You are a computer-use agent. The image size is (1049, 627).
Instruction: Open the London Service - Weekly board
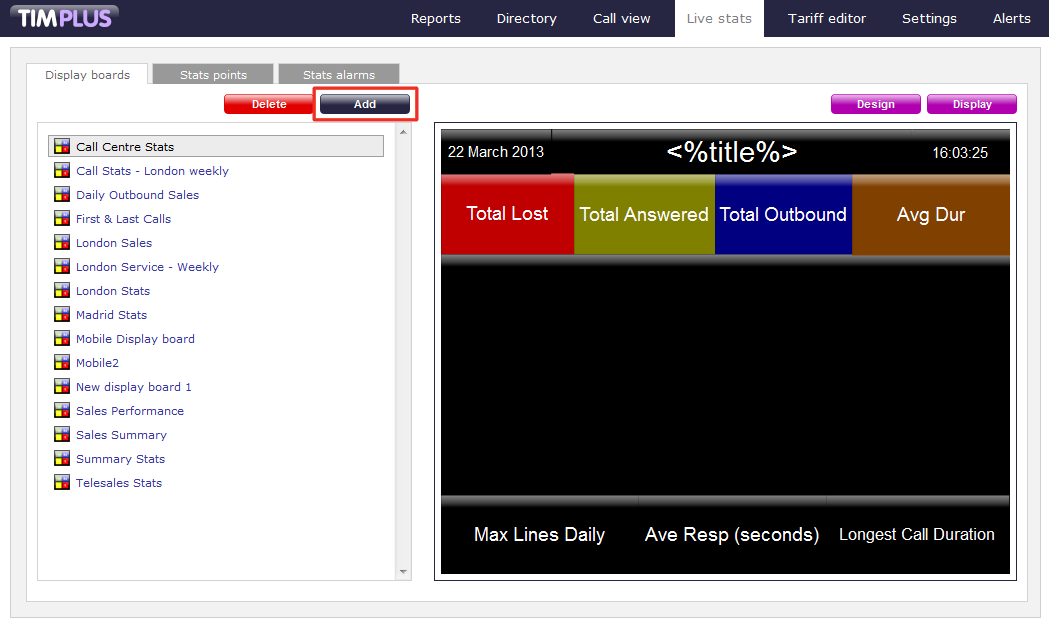pos(147,267)
